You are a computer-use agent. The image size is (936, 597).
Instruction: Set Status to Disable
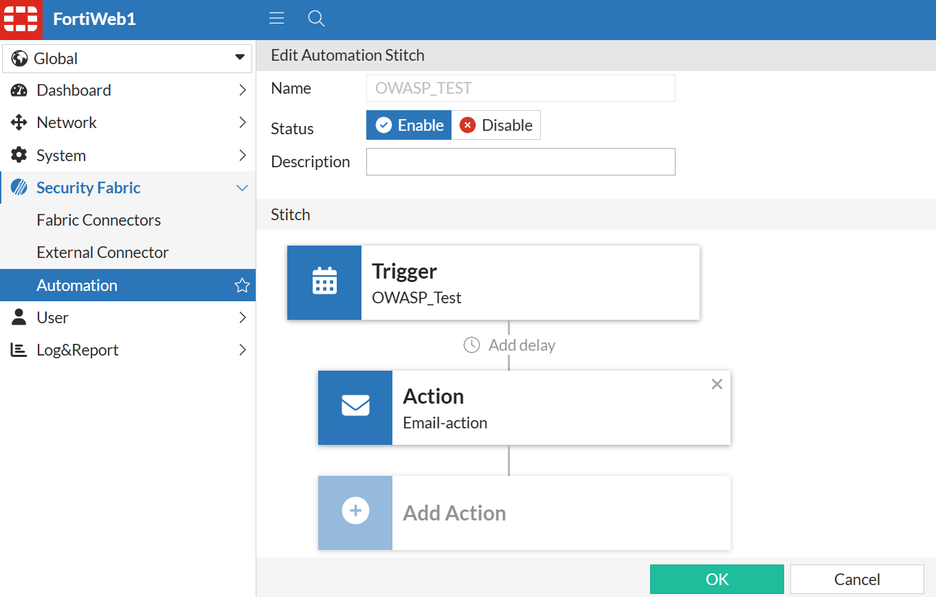pyautogui.click(x=496, y=125)
